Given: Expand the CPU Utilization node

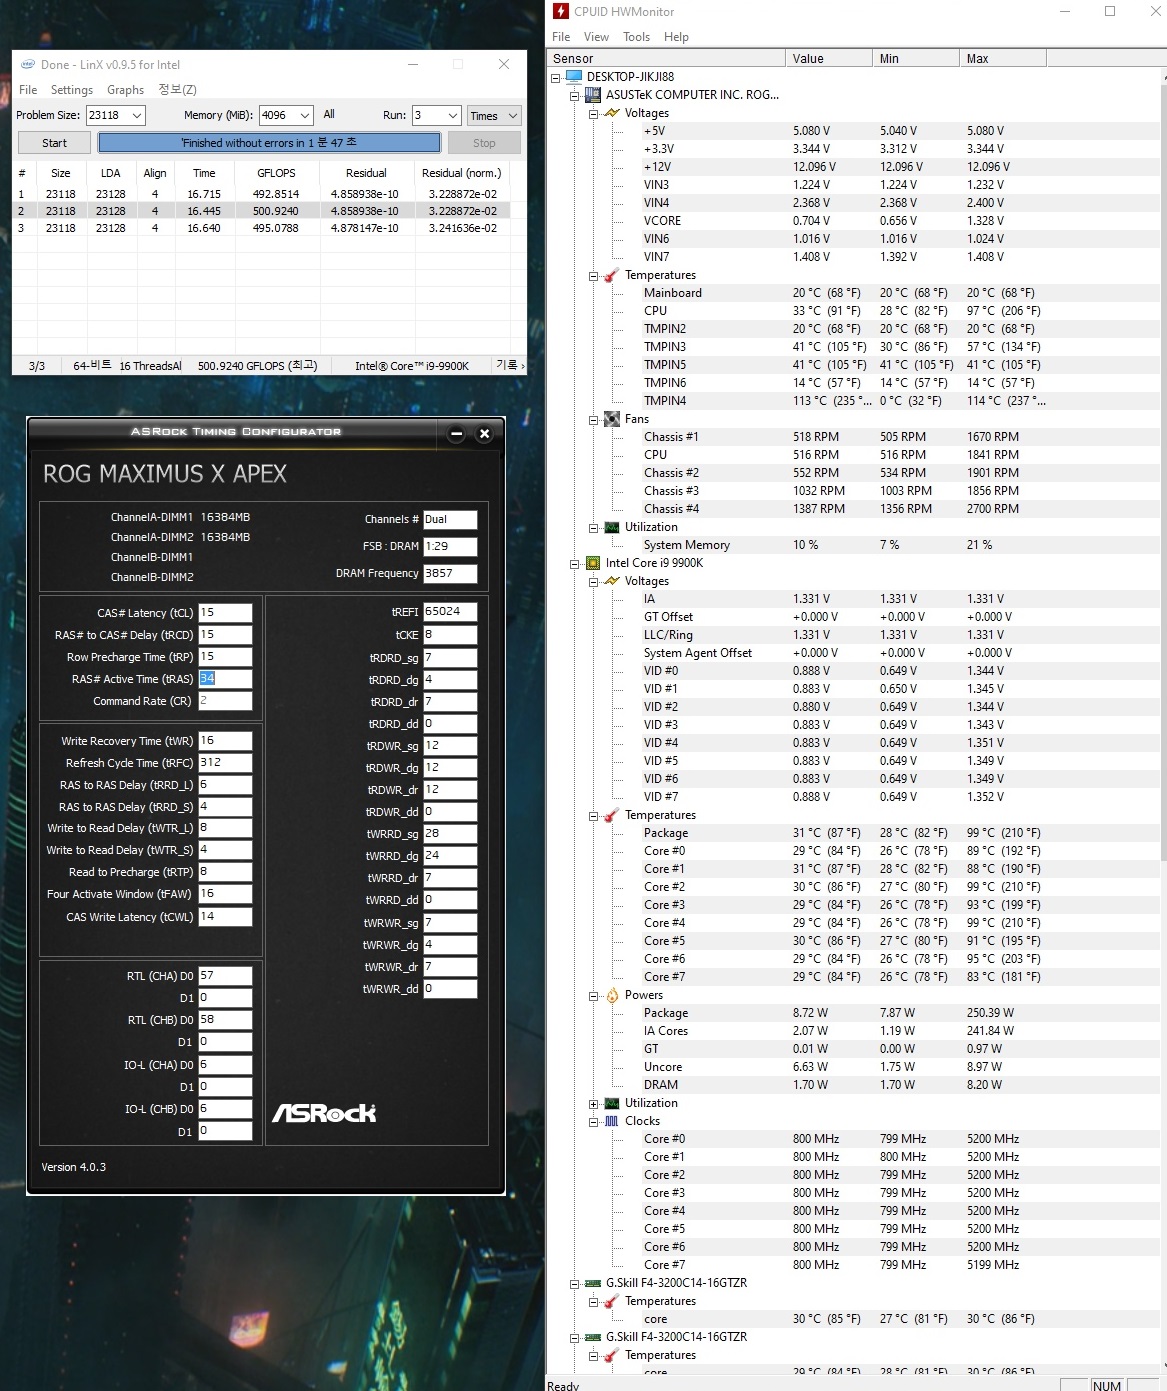Looking at the screenshot, I should pos(593,1103).
